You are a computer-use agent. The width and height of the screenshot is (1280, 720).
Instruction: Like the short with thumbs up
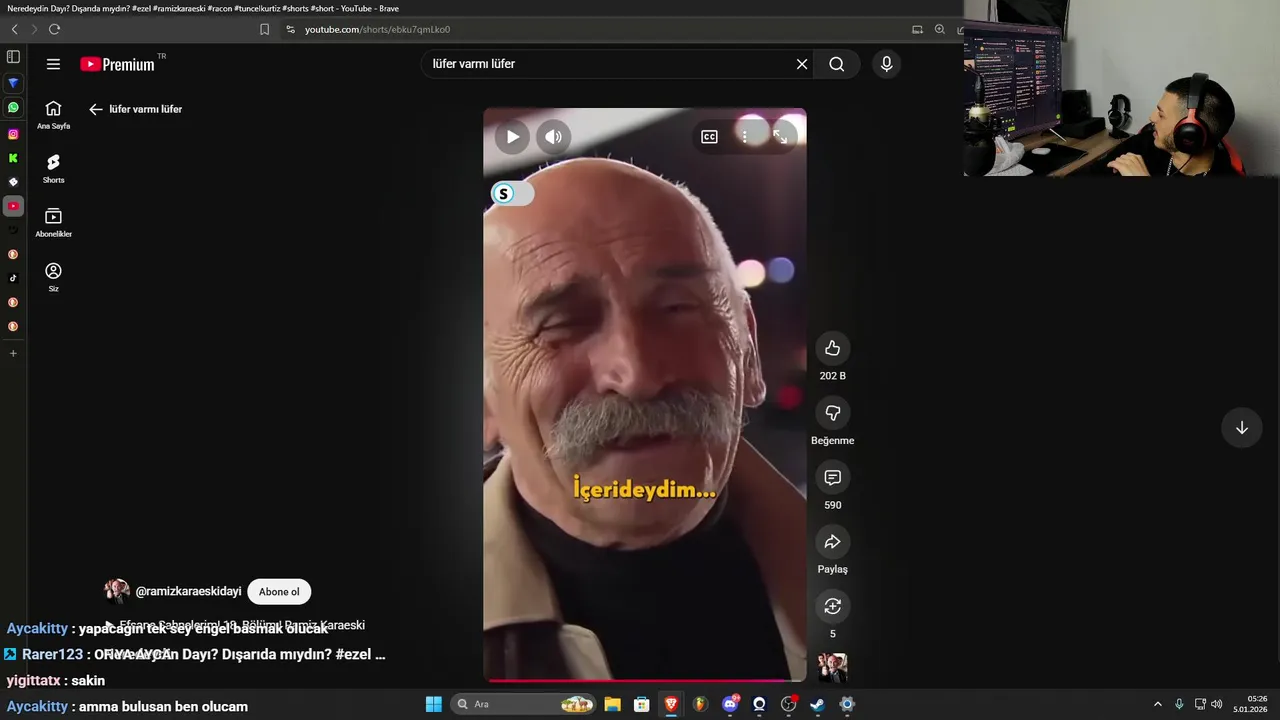tap(832, 348)
